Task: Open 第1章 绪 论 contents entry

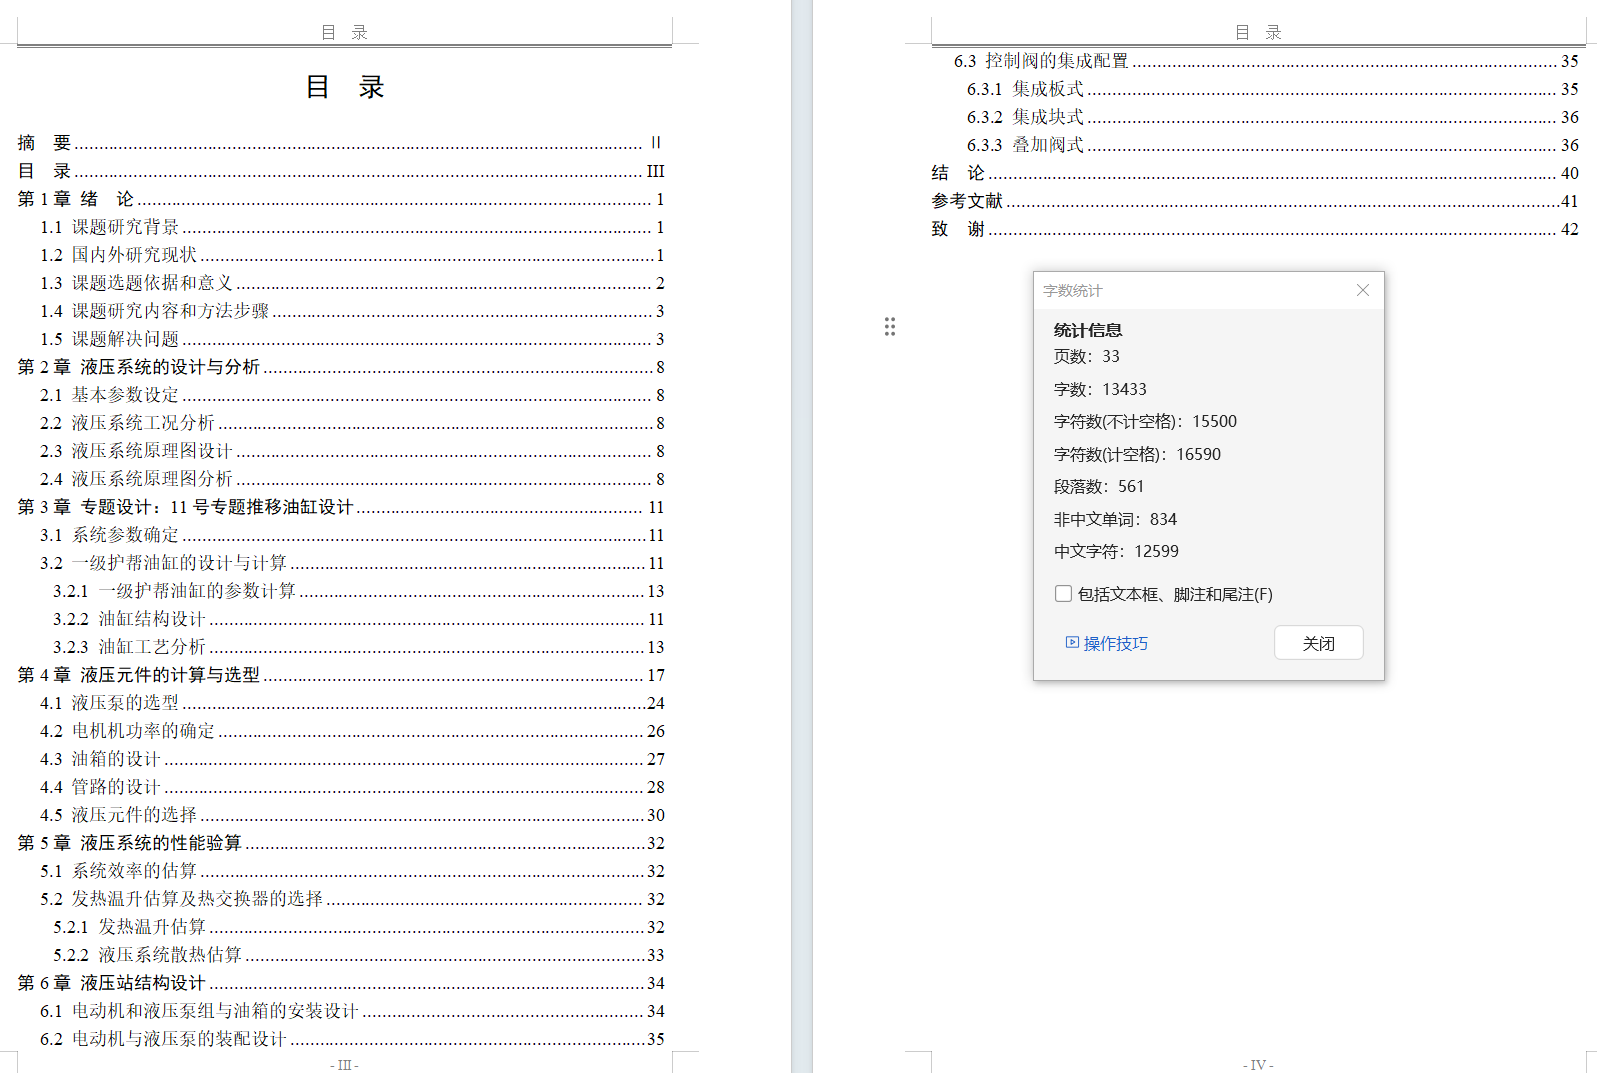Action: pos(341,199)
